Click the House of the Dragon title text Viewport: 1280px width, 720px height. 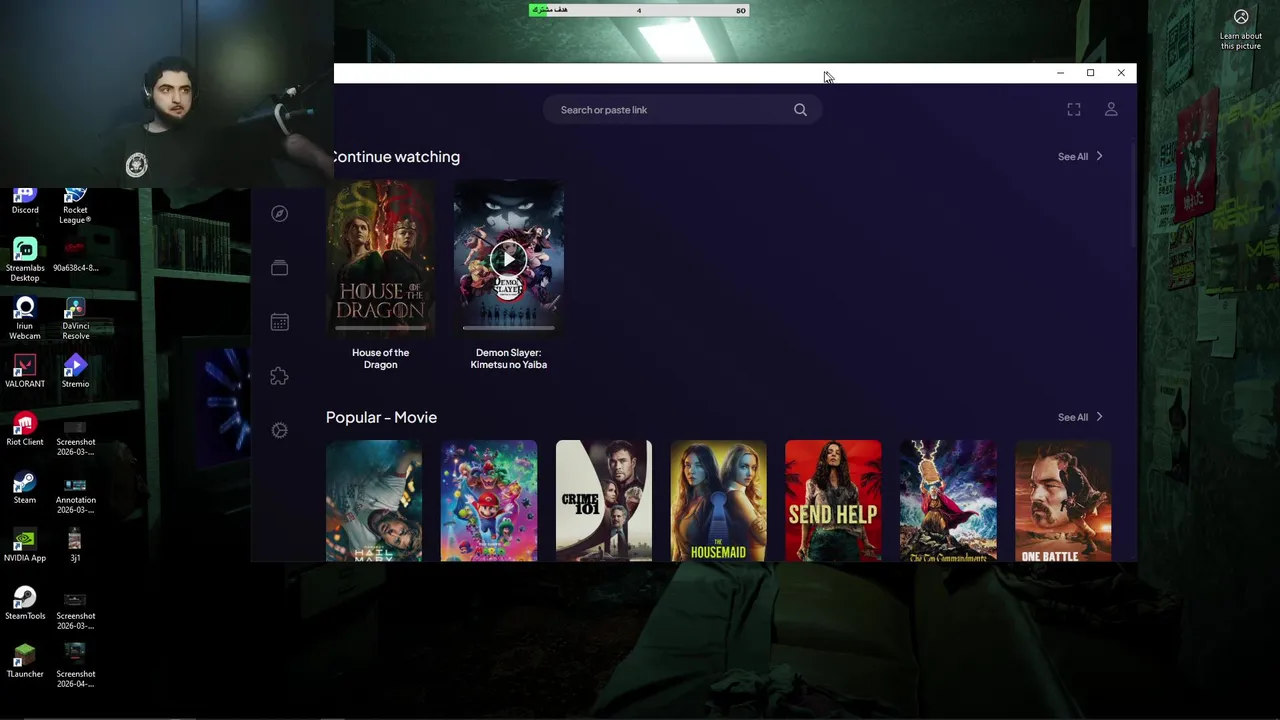[380, 359]
